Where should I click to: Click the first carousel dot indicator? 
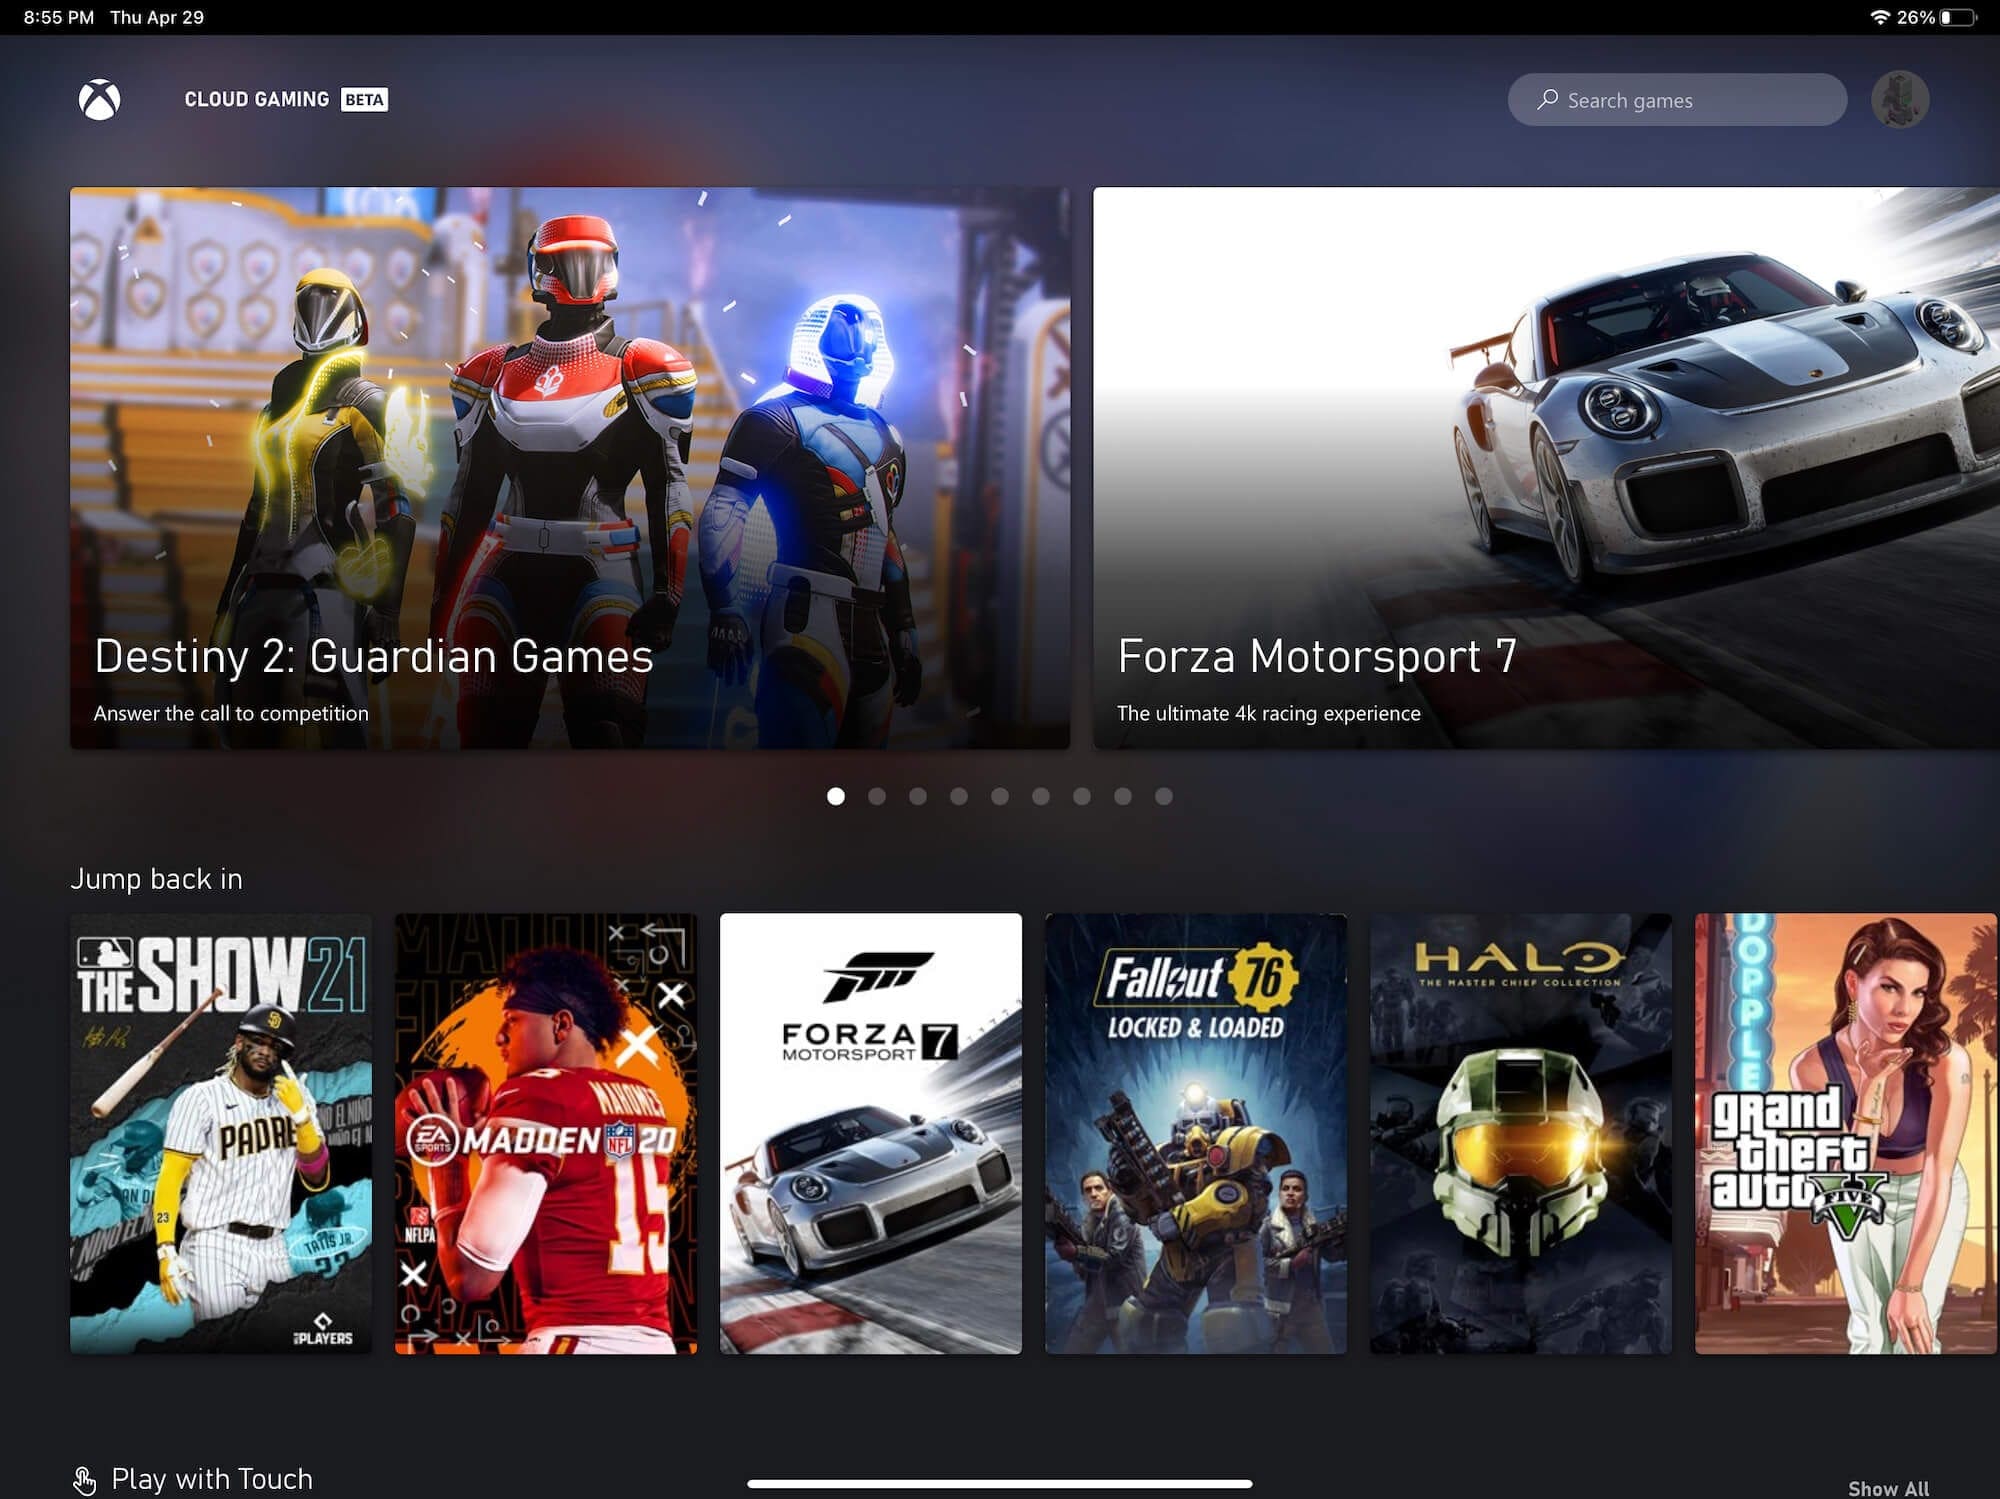tap(836, 795)
